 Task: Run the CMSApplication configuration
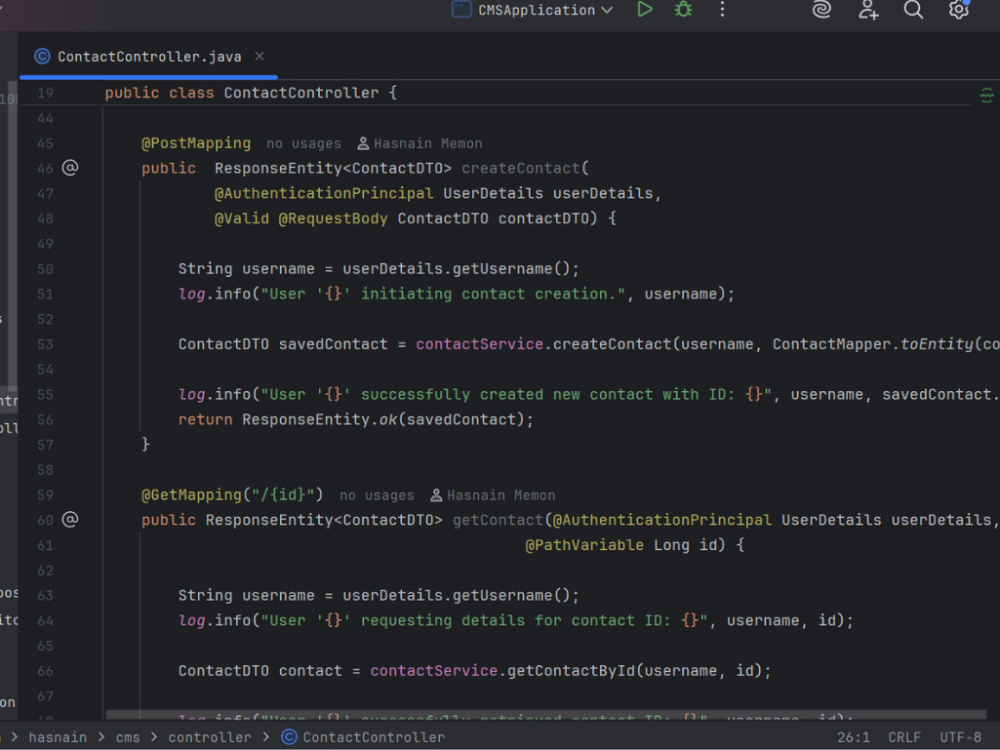tap(645, 10)
